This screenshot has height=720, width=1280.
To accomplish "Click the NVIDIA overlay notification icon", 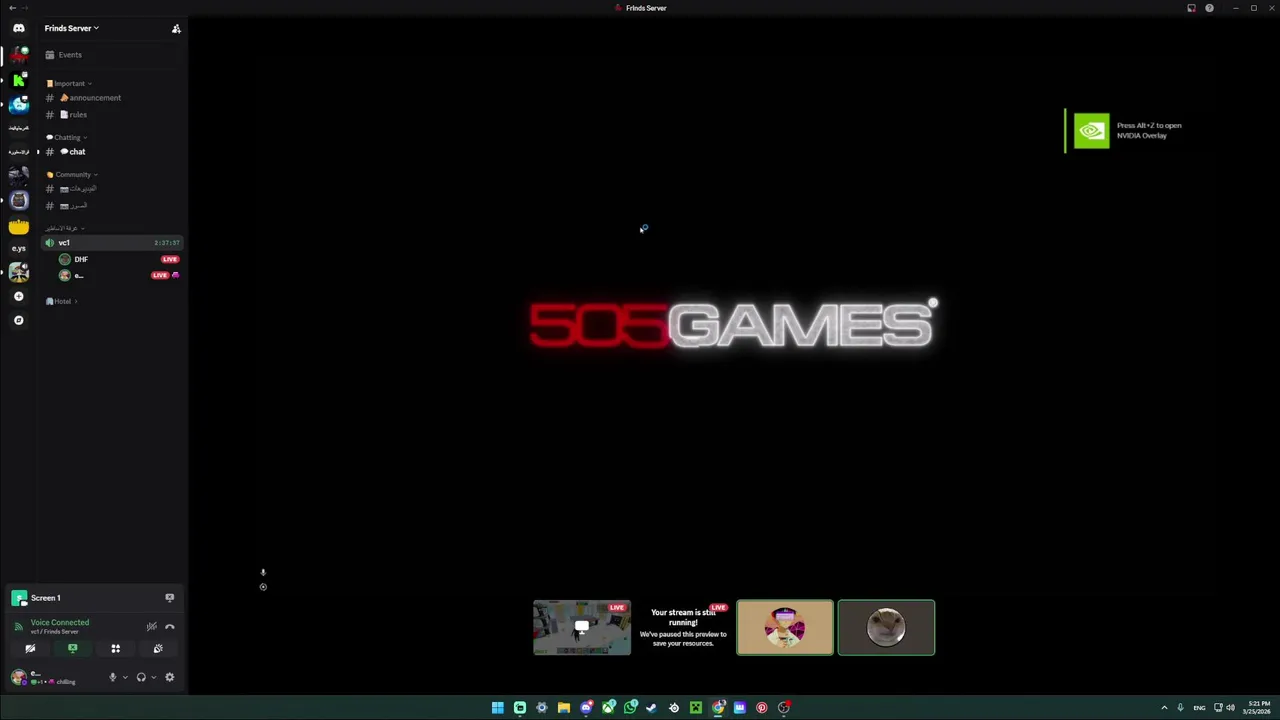I will (1091, 131).
